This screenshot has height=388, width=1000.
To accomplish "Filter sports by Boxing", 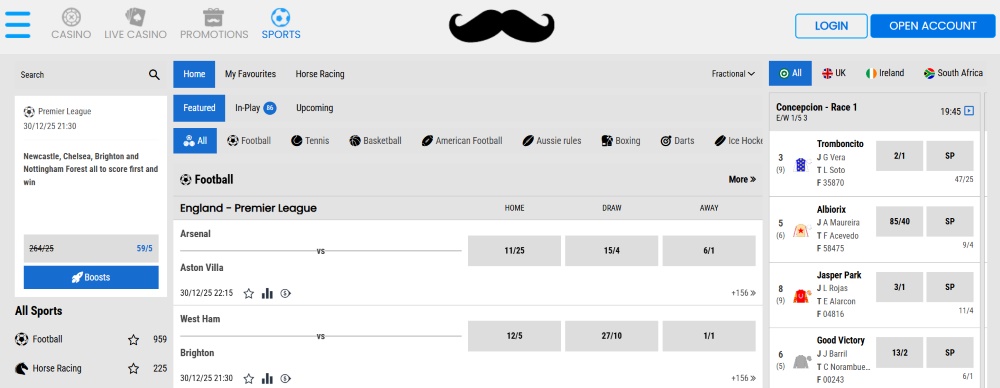I will pos(621,140).
